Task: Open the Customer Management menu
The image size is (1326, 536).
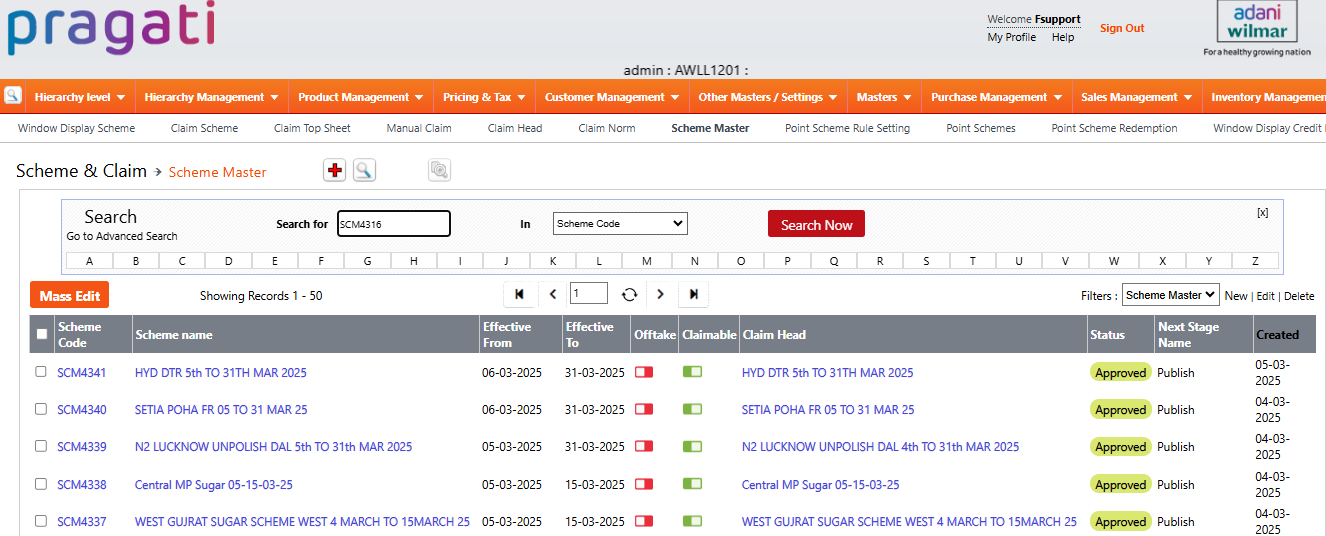Action: (612, 97)
